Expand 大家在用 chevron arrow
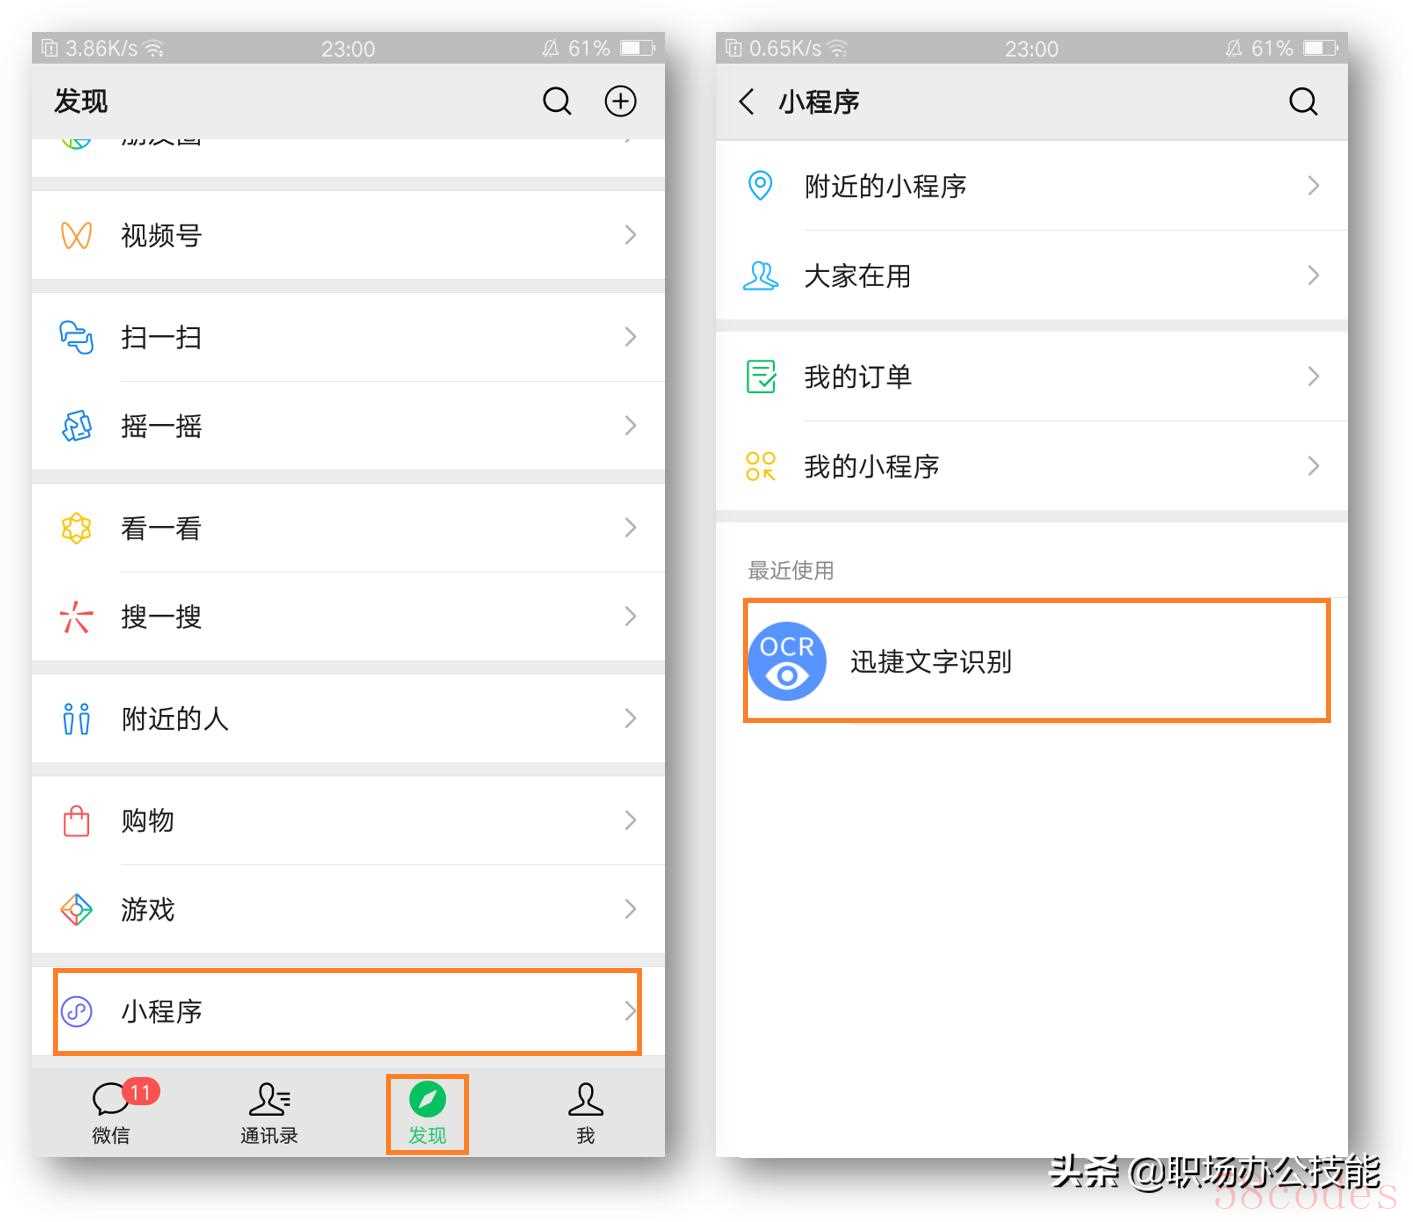 click(1313, 276)
